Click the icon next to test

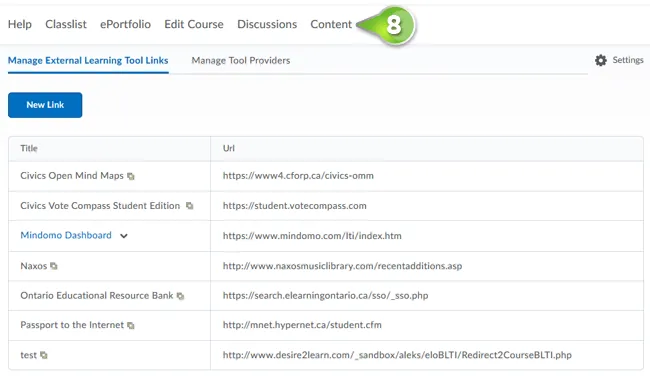(x=44, y=355)
